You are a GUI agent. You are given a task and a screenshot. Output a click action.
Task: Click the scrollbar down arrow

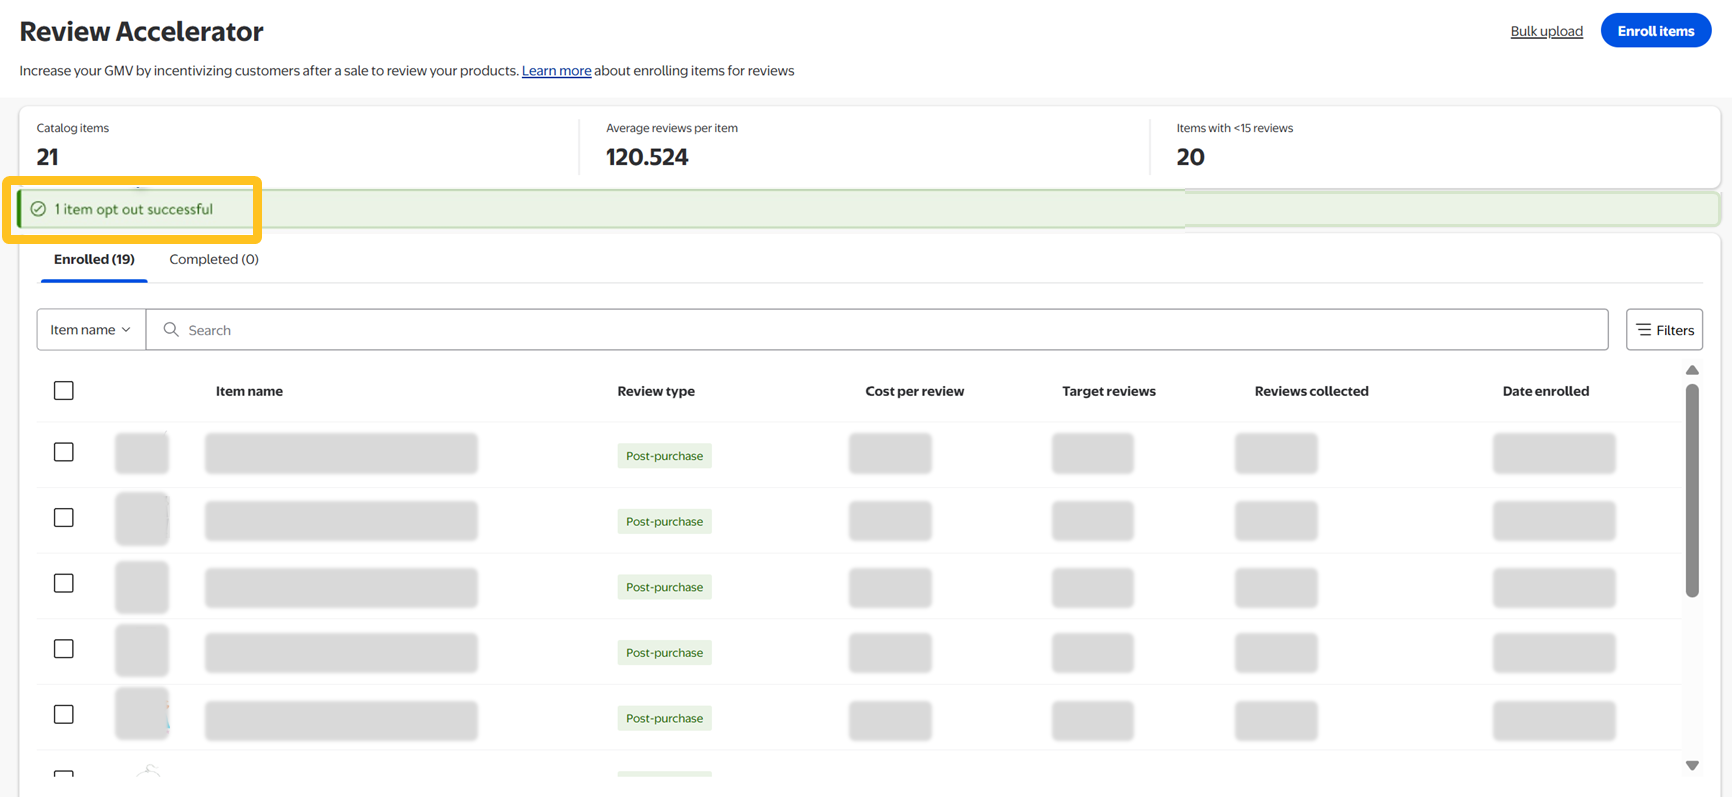(x=1692, y=765)
